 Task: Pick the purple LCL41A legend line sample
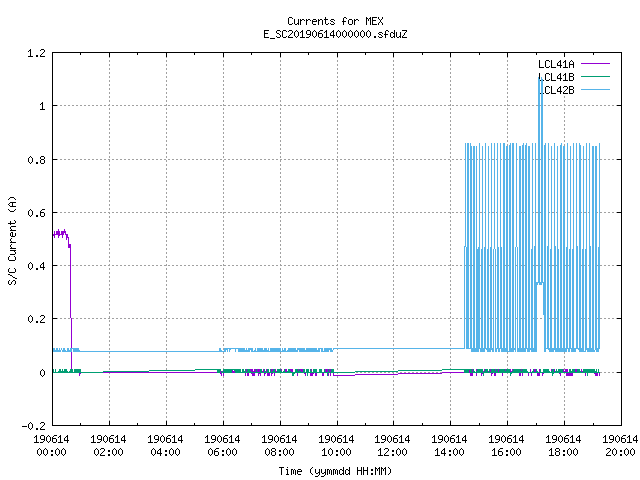[595, 64]
